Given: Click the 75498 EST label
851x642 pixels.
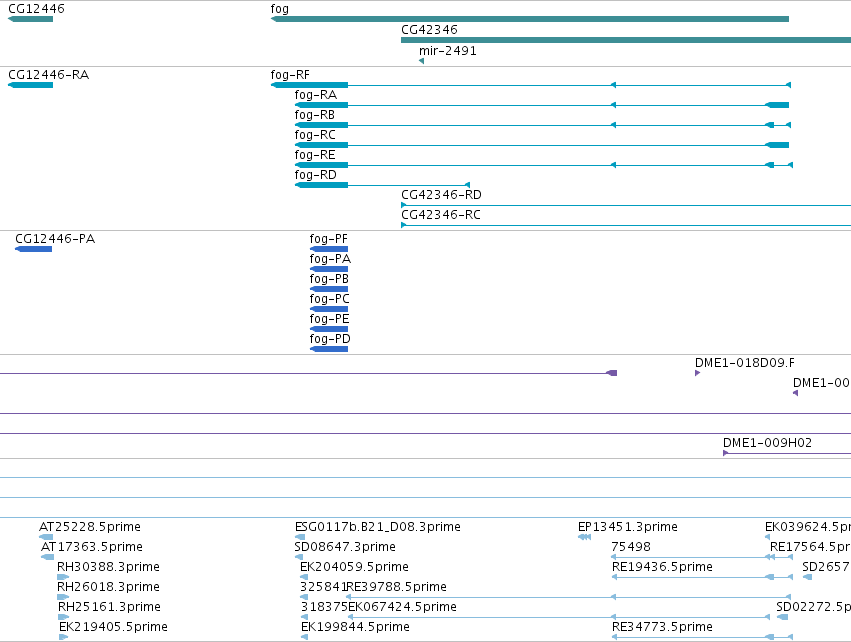Looking at the screenshot, I should click(631, 547).
